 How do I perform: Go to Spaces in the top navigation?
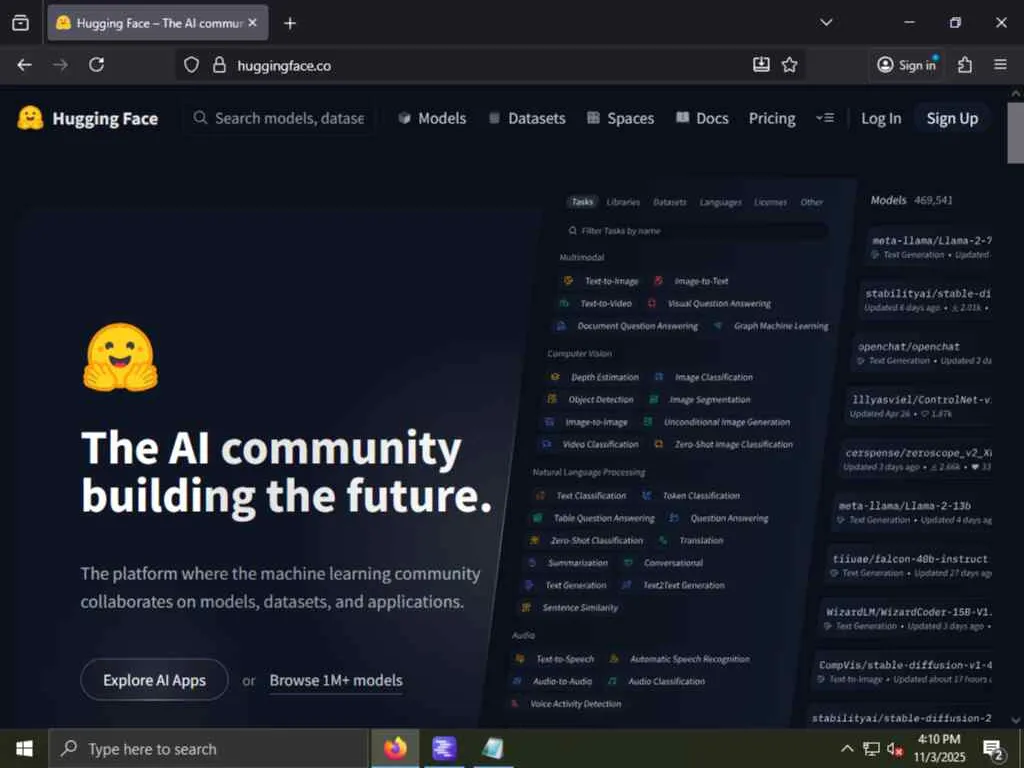point(620,118)
